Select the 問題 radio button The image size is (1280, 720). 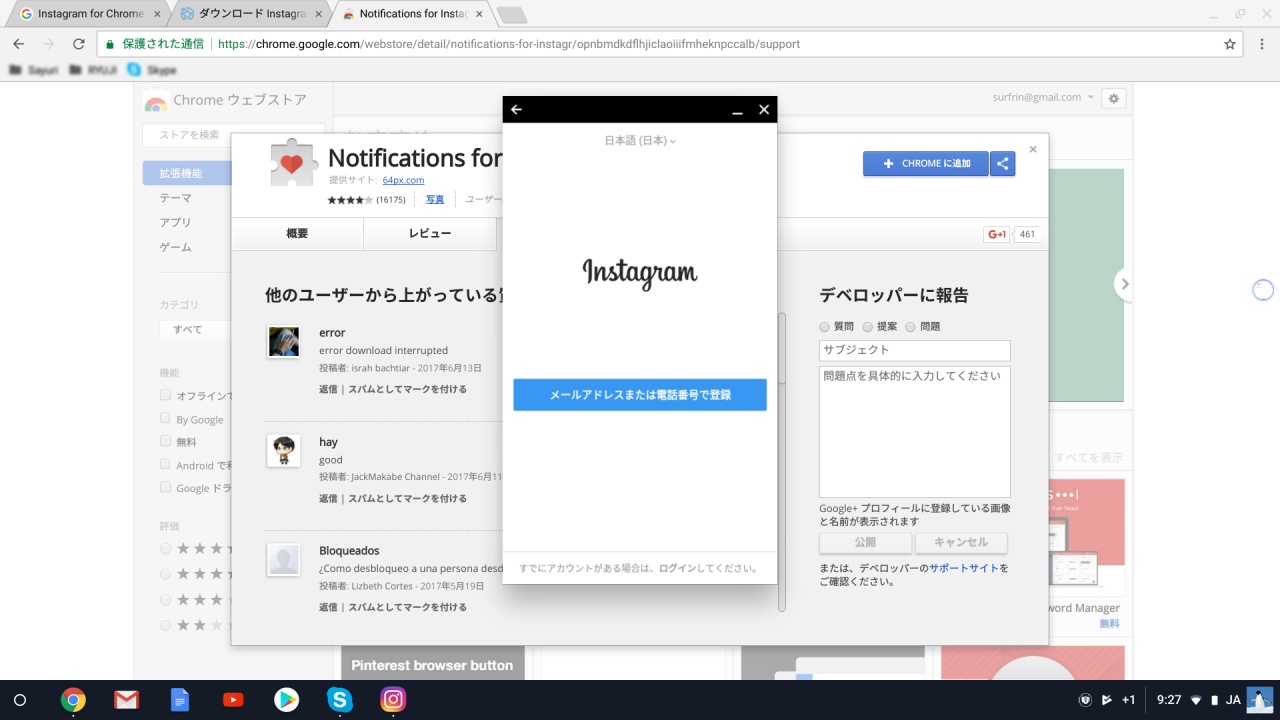coord(910,327)
